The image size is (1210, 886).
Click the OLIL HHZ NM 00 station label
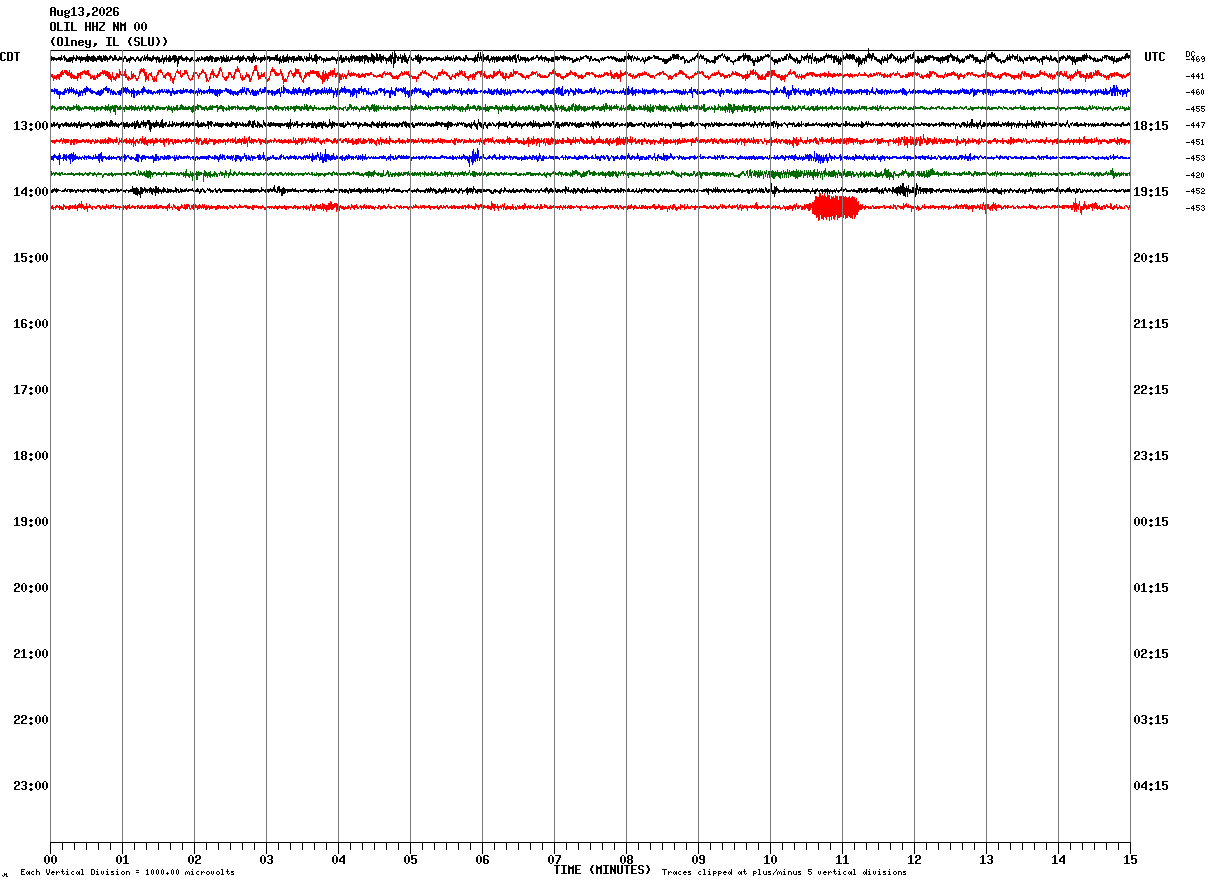point(98,27)
